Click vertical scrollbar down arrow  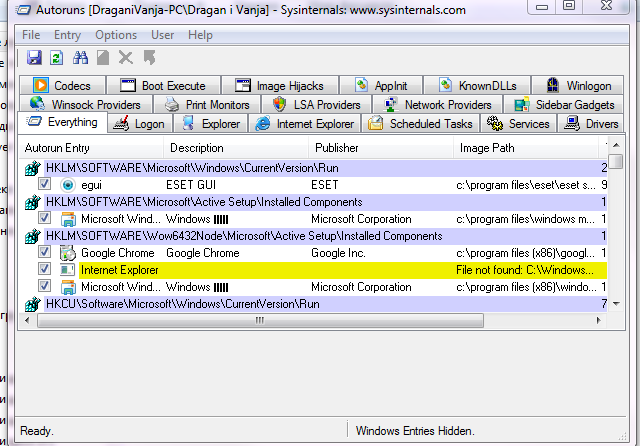(616, 304)
